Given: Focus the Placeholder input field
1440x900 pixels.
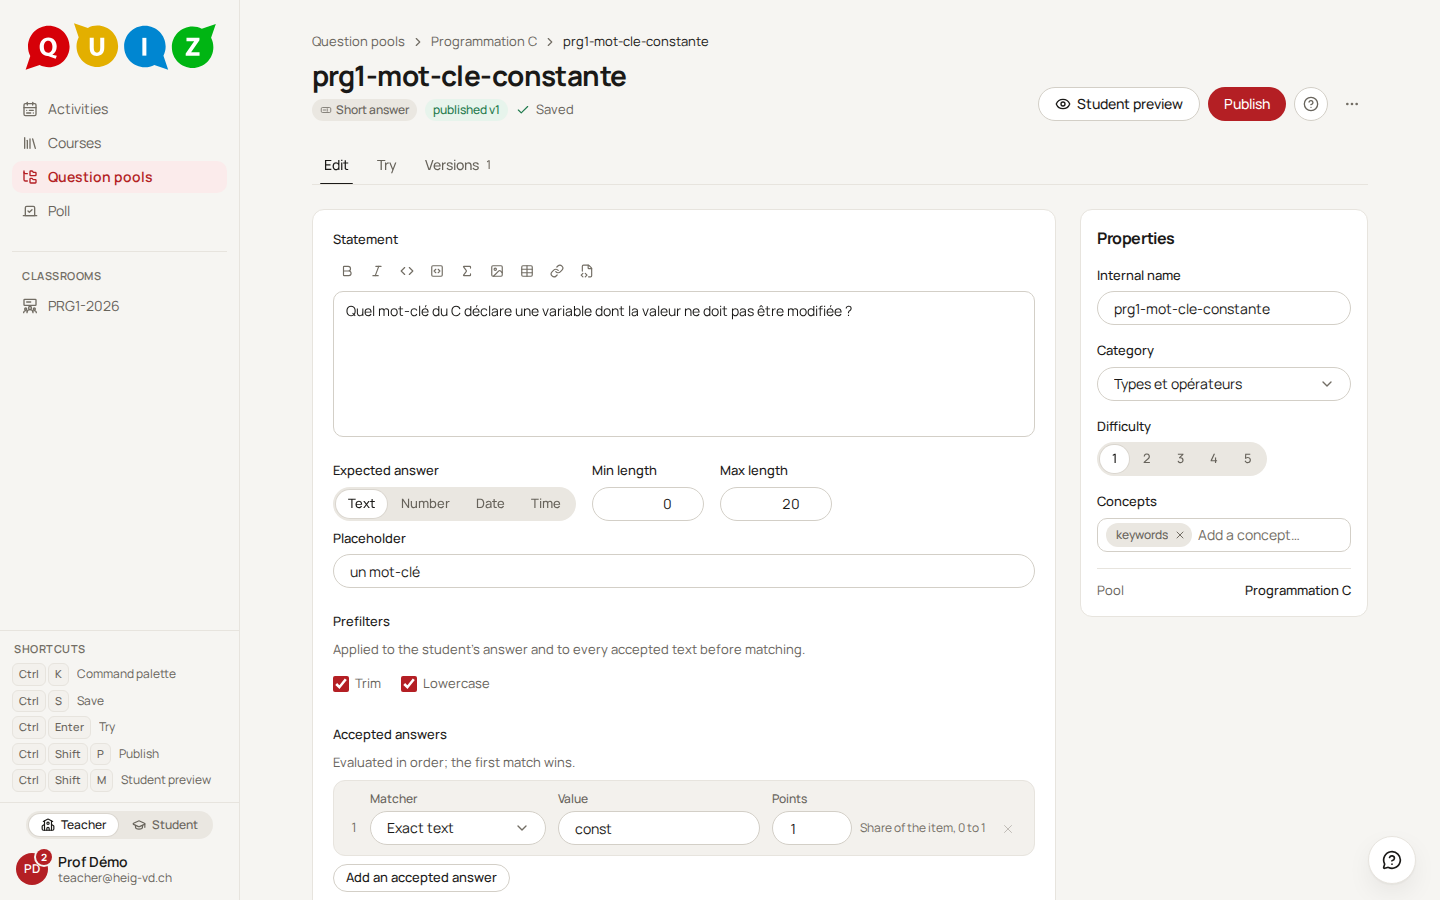Looking at the screenshot, I should [x=684, y=571].
